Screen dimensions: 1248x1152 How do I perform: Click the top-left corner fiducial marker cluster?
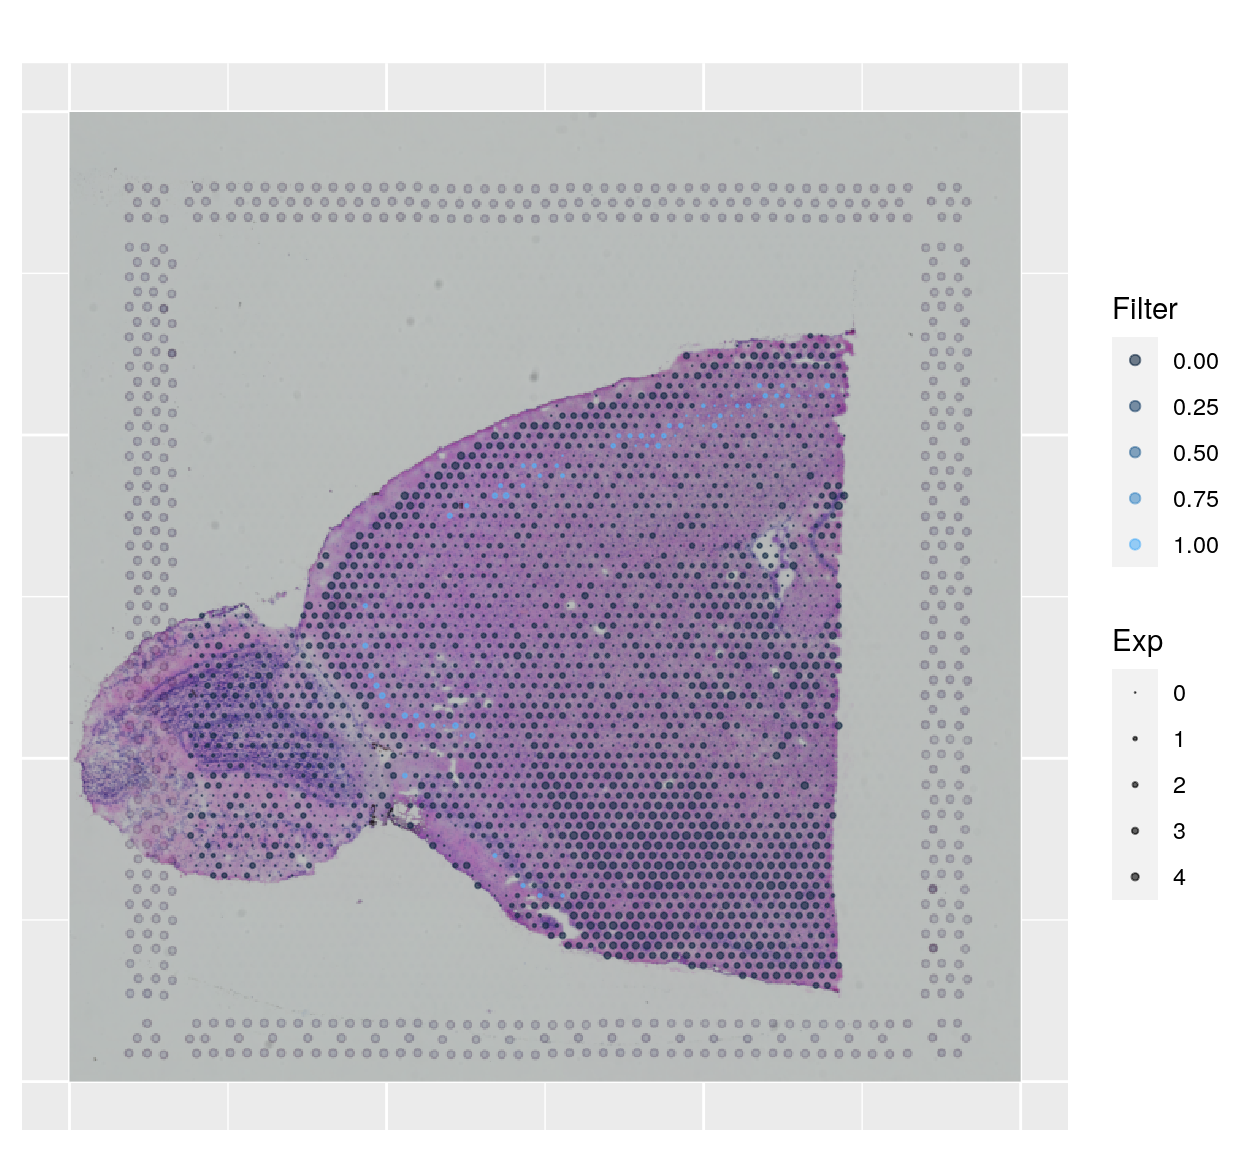[x=147, y=202]
